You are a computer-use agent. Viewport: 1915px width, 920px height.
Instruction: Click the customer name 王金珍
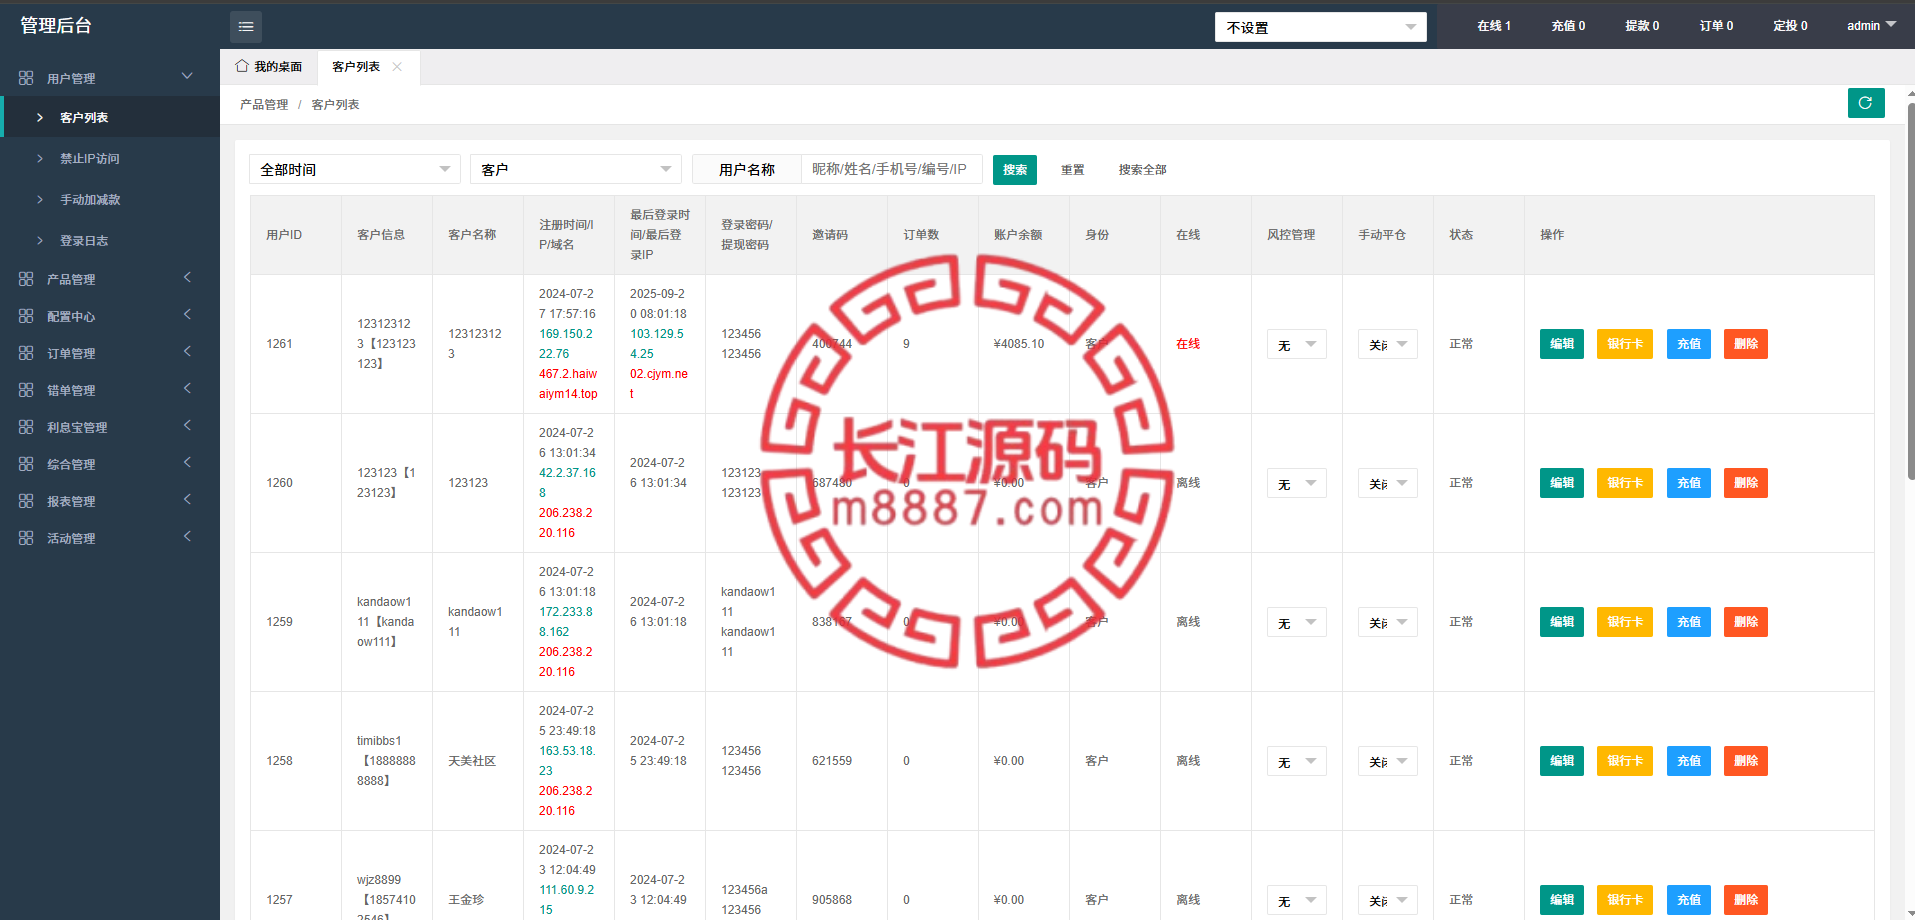pos(466,900)
